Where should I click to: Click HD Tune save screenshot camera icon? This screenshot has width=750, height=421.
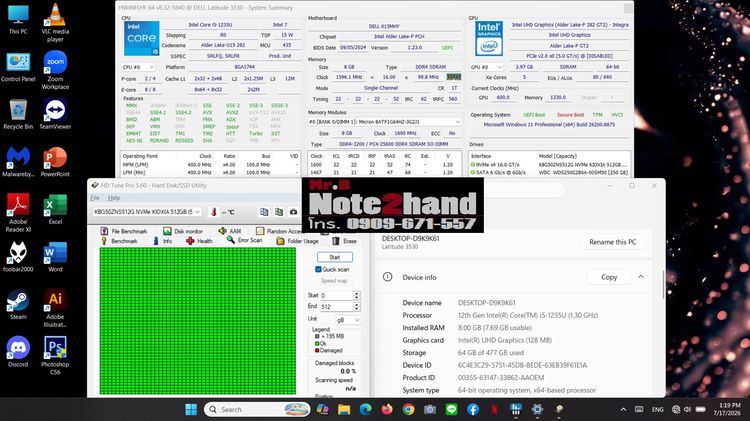pos(293,212)
